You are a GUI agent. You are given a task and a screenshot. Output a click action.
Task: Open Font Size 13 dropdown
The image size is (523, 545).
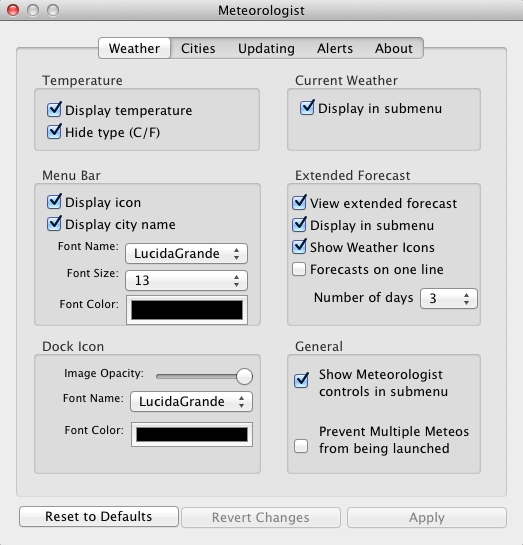pyautogui.click(x=186, y=280)
